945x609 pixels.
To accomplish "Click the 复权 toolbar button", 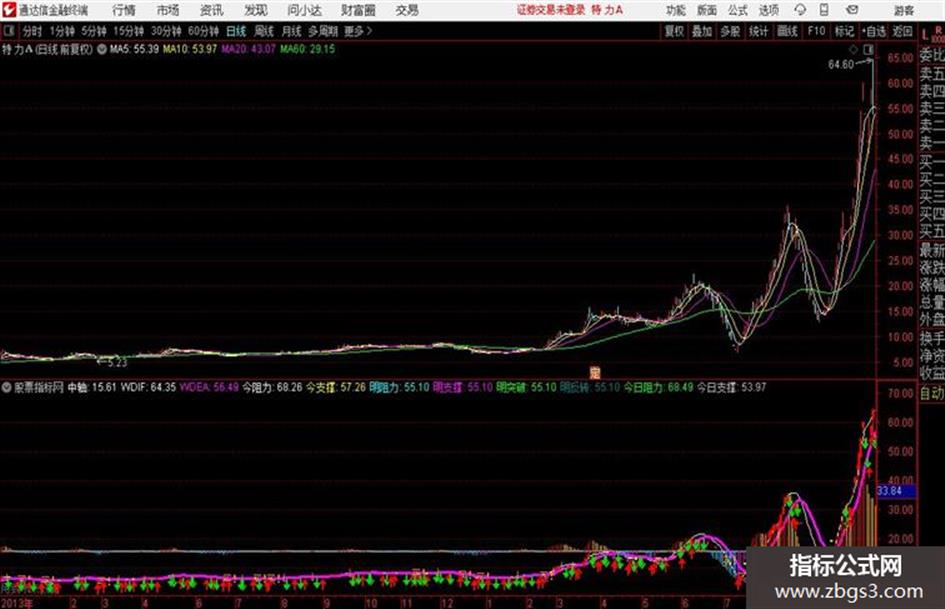I will coord(674,31).
